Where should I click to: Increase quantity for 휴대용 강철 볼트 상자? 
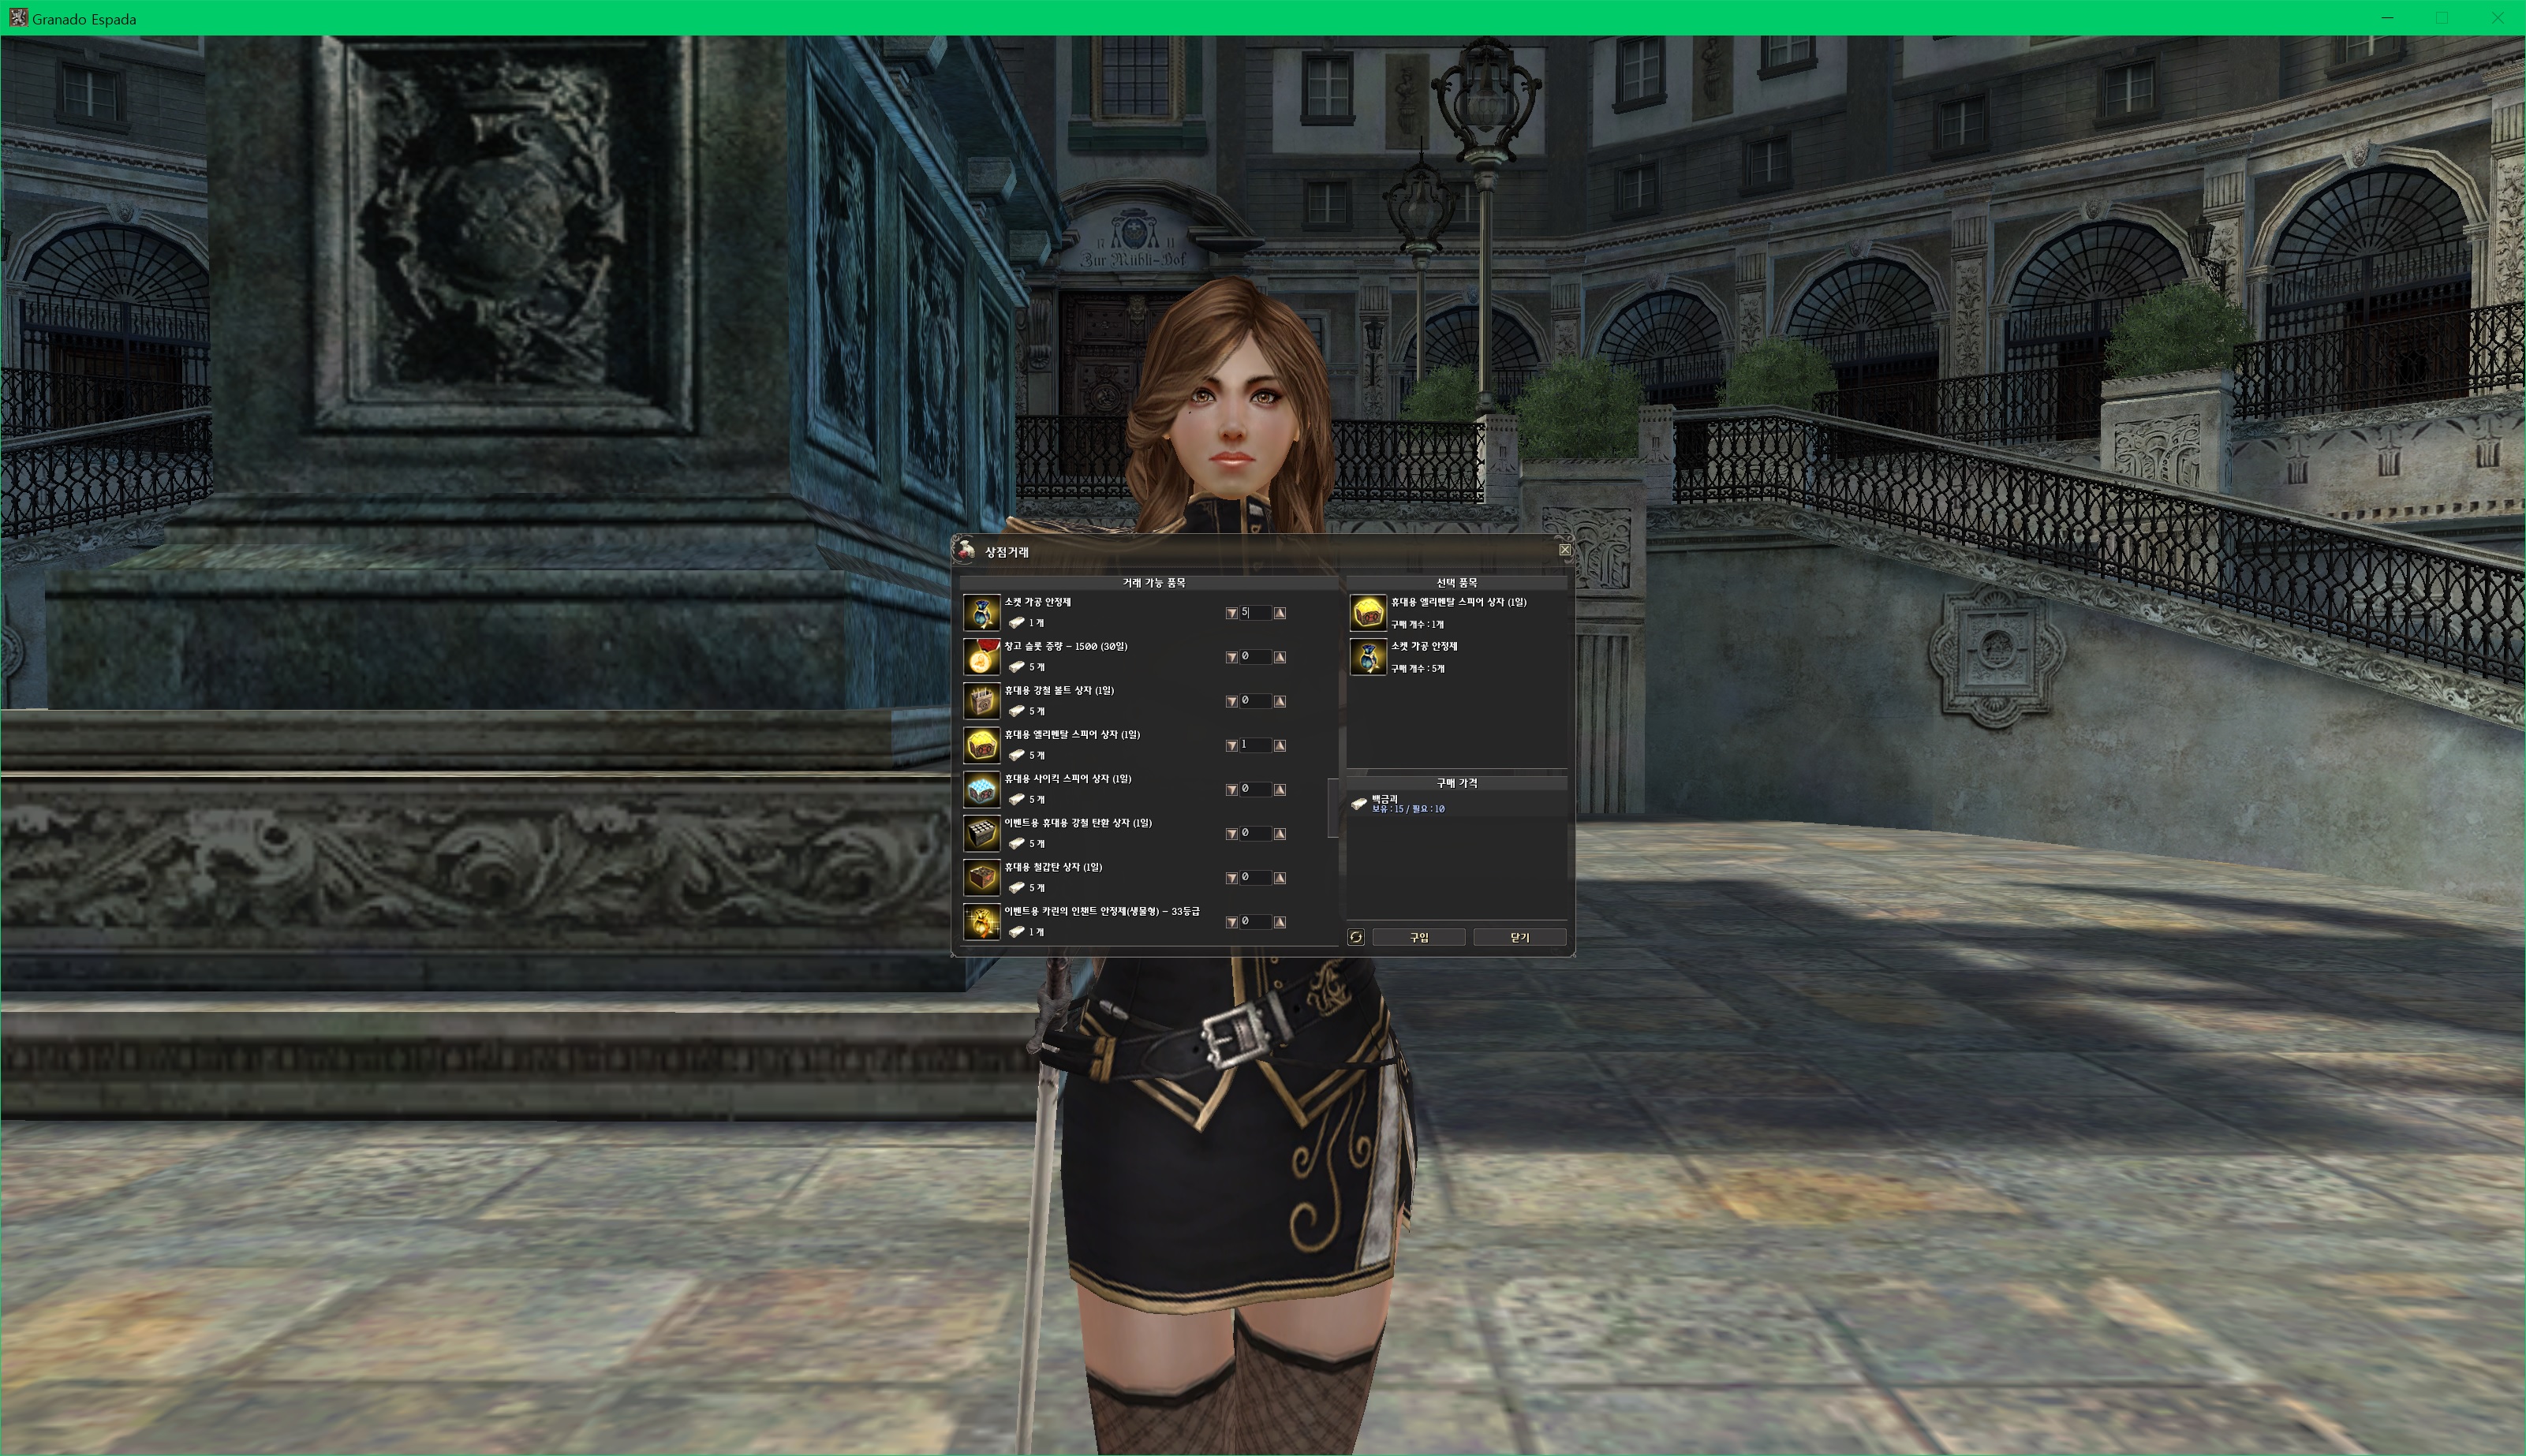pyautogui.click(x=1280, y=701)
